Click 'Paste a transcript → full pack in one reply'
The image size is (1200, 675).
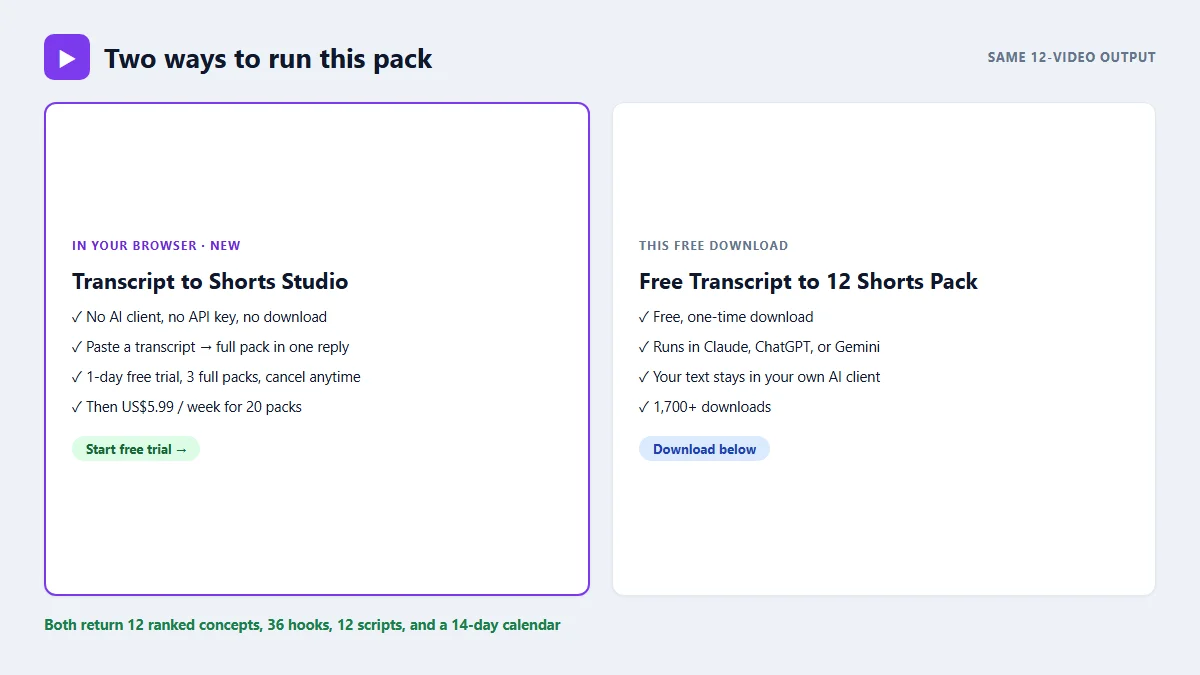210,347
